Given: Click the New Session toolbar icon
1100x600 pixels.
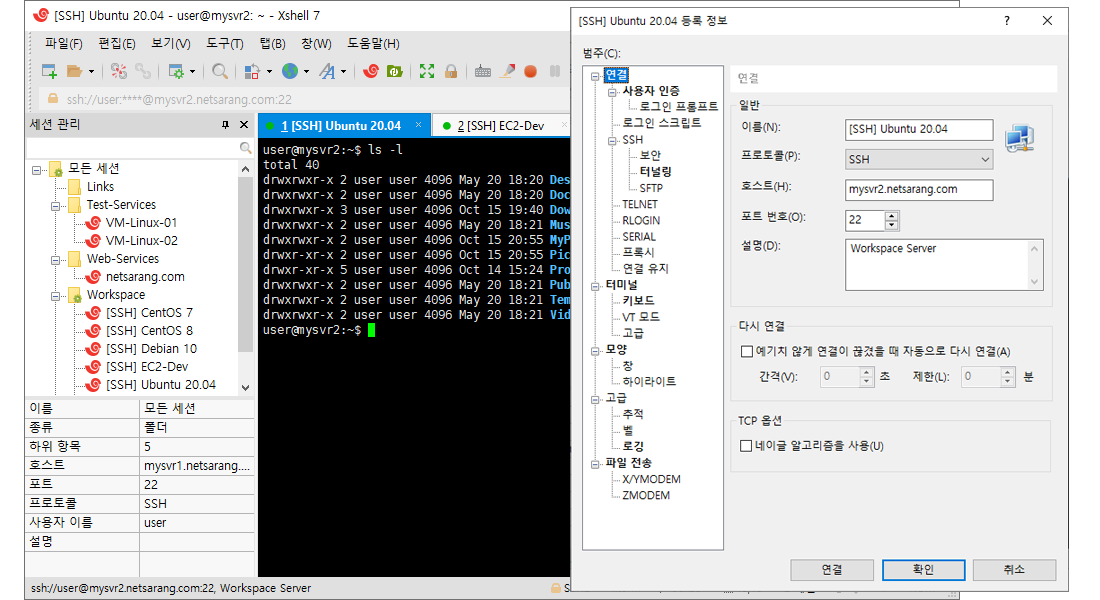Looking at the screenshot, I should (x=49, y=71).
